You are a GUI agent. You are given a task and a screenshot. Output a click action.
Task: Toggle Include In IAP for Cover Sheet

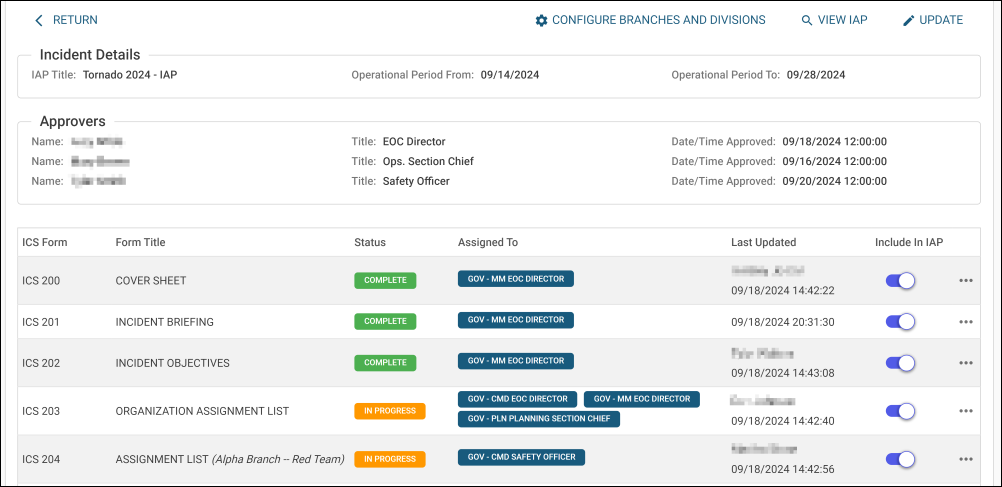(900, 281)
